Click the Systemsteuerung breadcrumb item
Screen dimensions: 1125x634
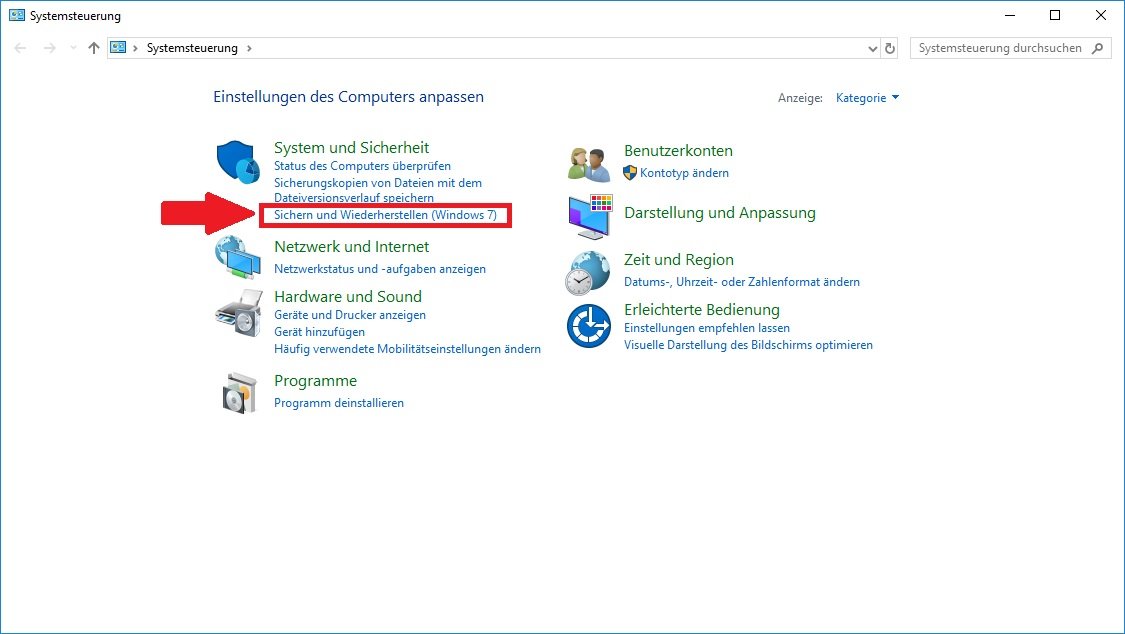[192, 48]
